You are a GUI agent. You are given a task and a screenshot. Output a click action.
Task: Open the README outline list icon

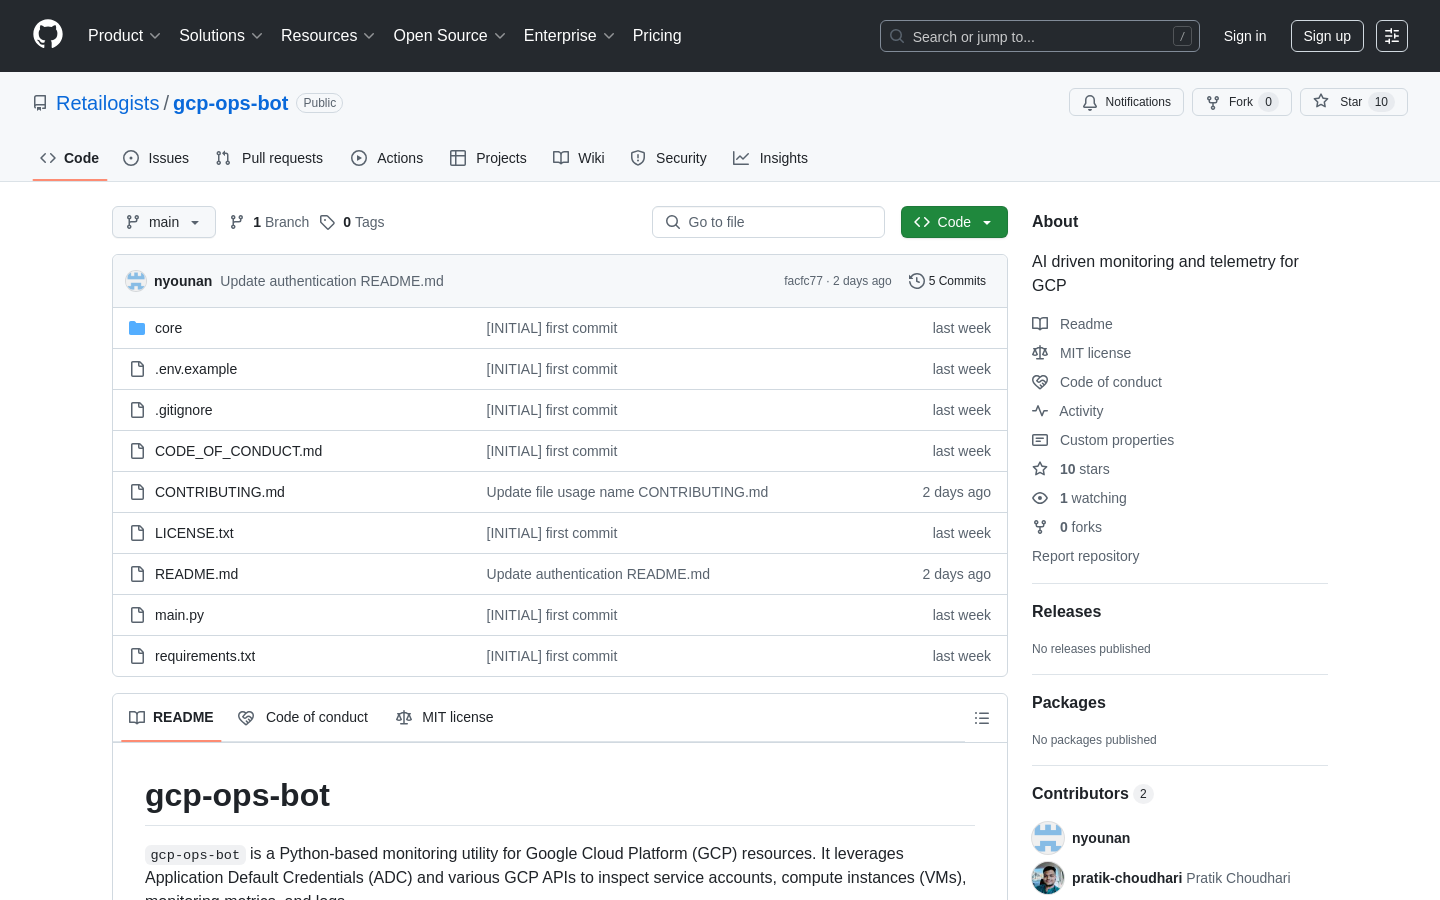click(x=981, y=718)
